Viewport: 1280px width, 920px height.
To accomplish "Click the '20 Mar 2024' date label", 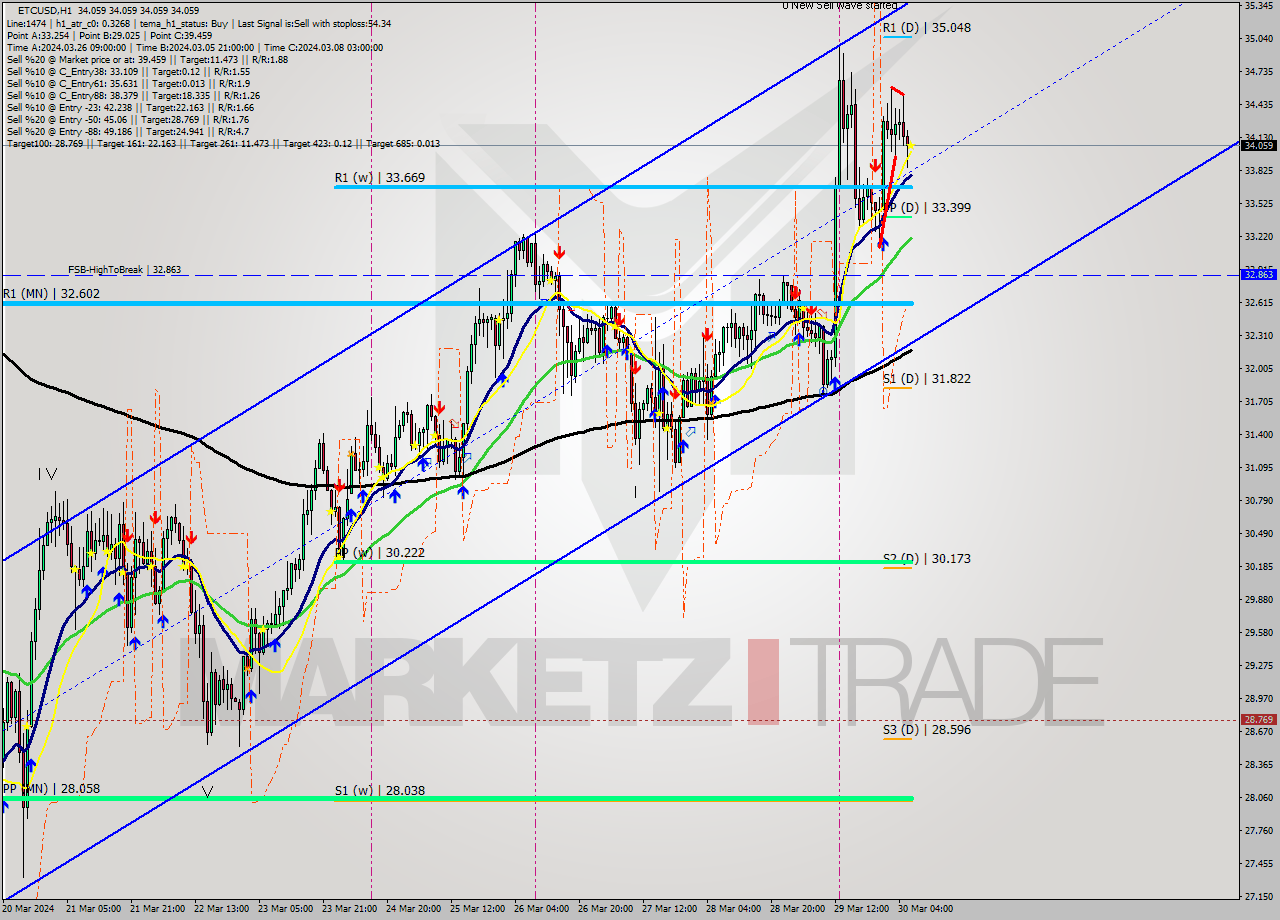I will point(30,909).
